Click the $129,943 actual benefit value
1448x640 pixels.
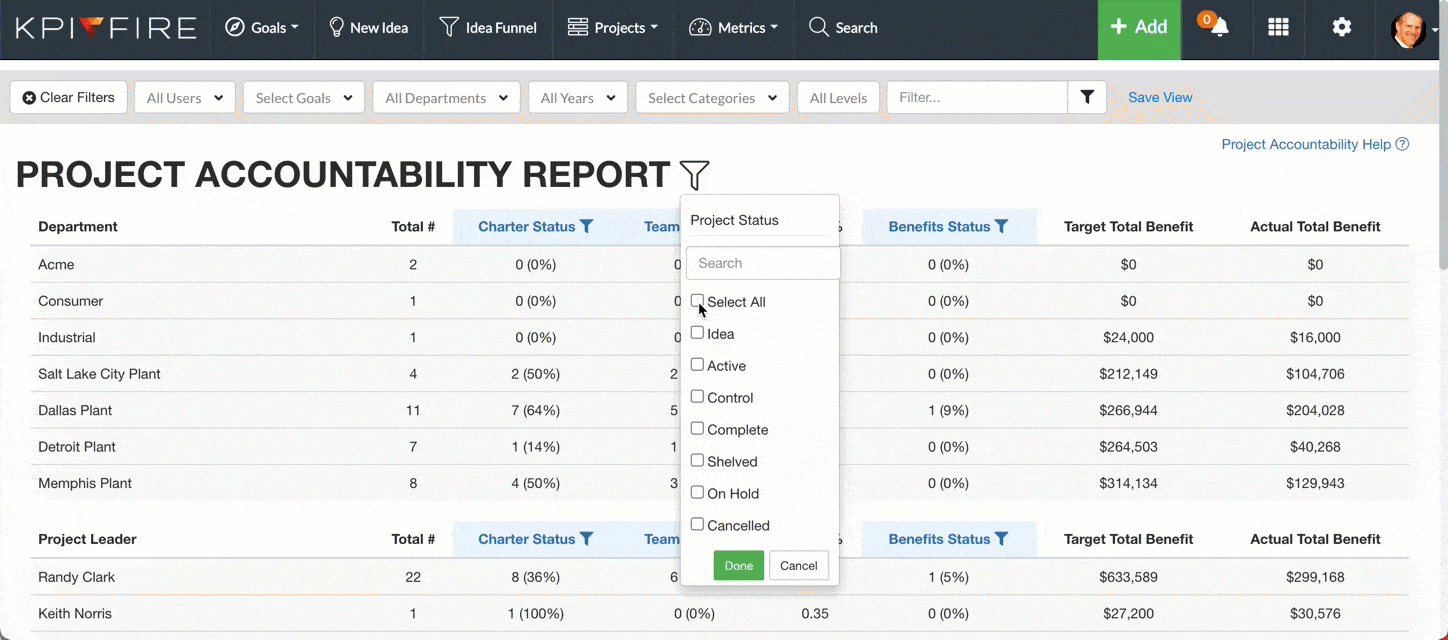click(x=1315, y=483)
